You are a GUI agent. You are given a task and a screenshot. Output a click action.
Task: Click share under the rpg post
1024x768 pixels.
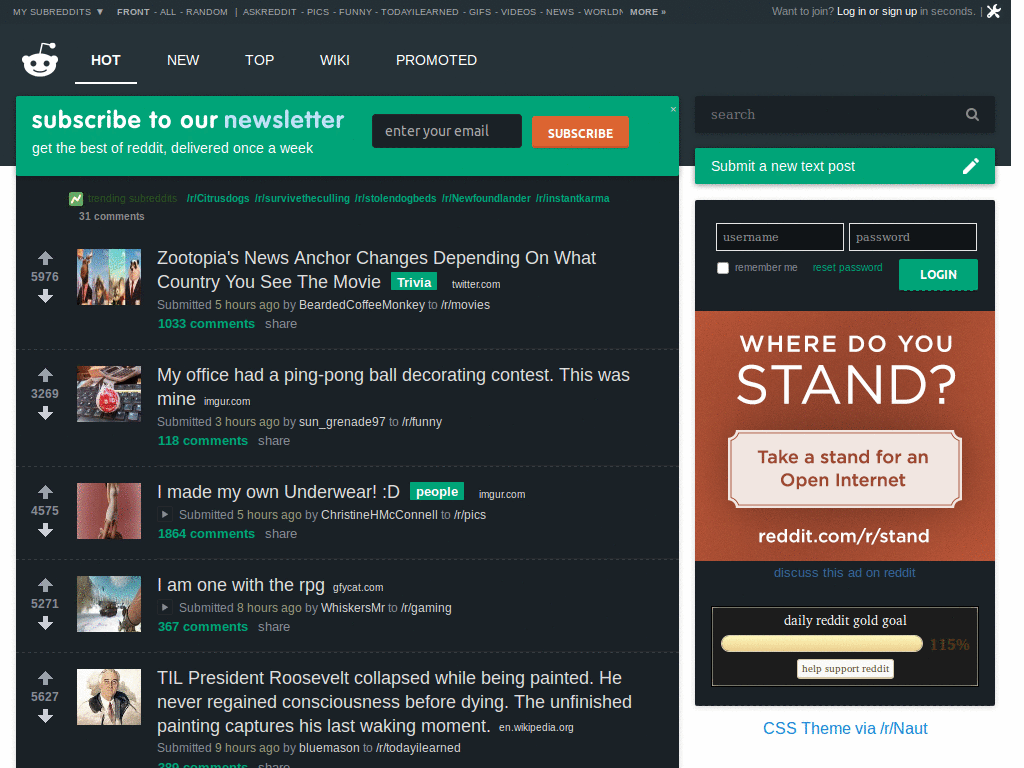(x=274, y=627)
